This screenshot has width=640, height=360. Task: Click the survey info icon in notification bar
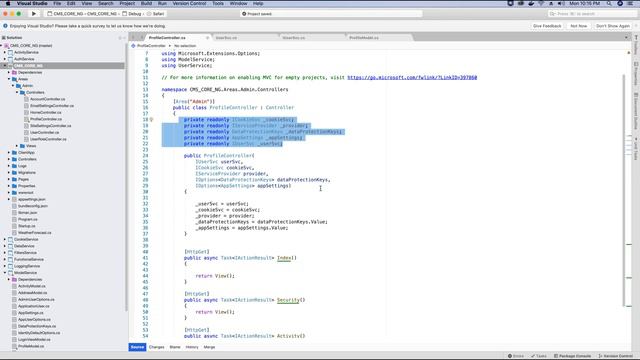tap(5, 26)
